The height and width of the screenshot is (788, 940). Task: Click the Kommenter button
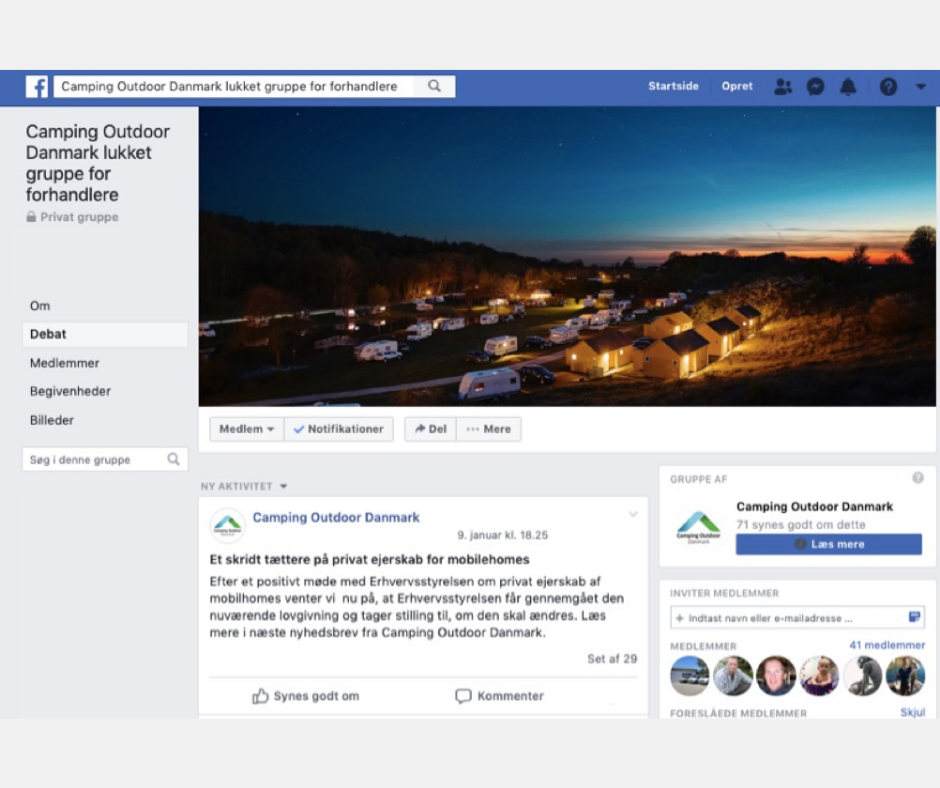pyautogui.click(x=499, y=696)
